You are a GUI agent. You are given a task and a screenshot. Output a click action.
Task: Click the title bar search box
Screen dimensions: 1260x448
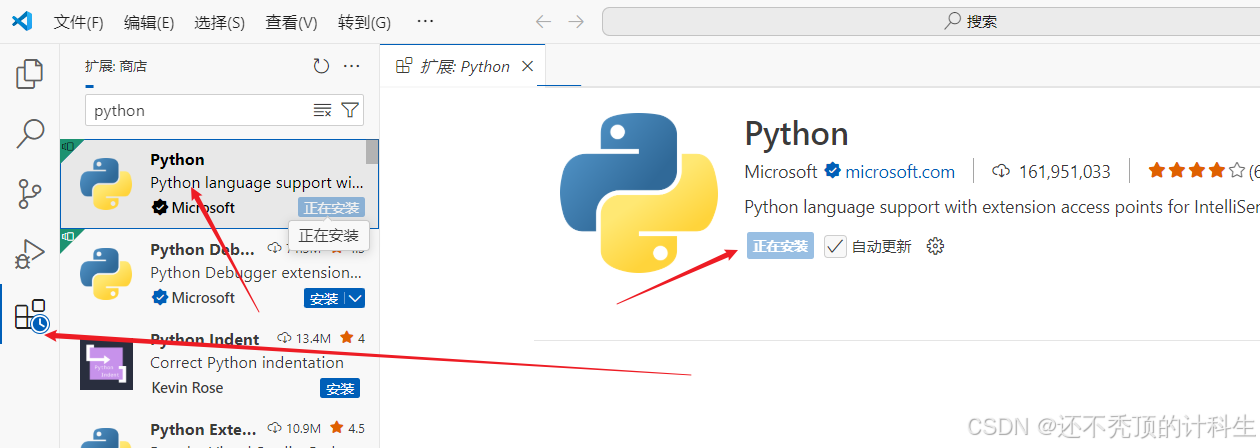928,21
